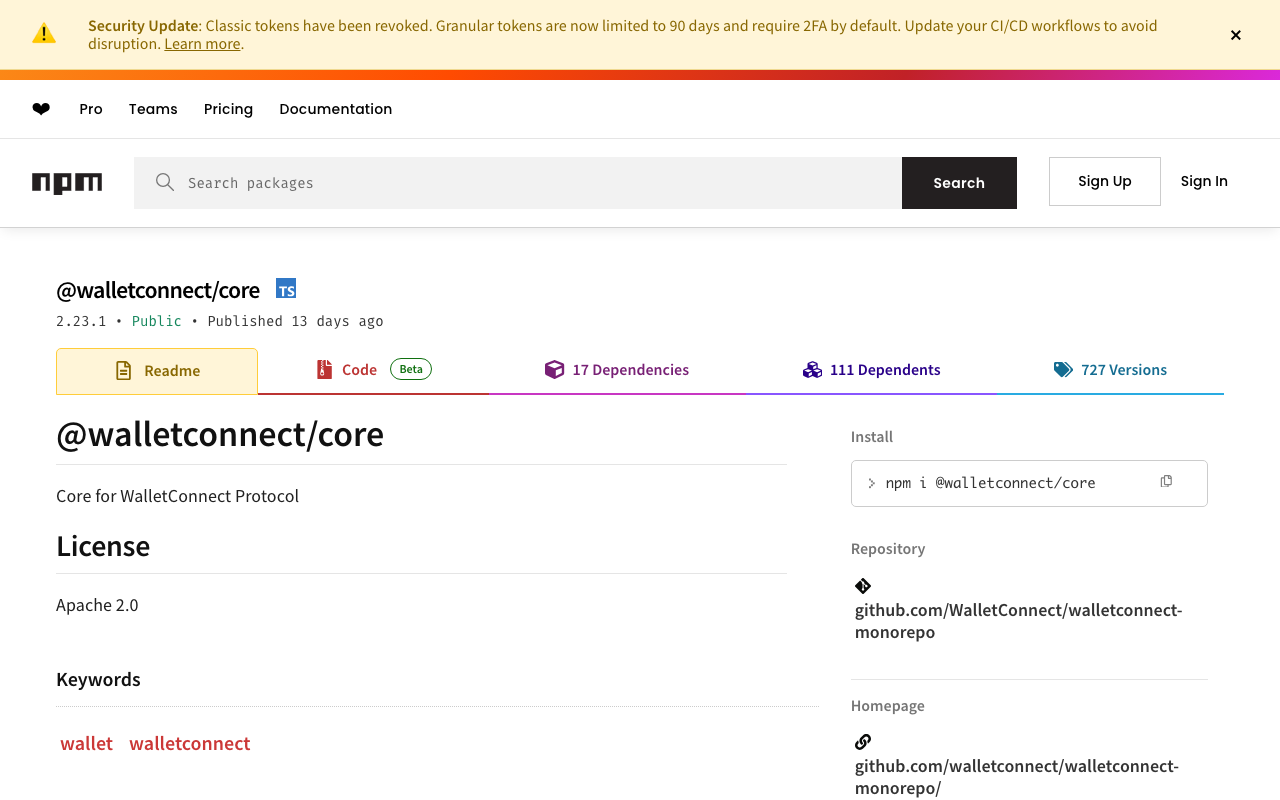Click the homepage link chain icon
Image resolution: width=1280 pixels, height=800 pixels.
[863, 742]
